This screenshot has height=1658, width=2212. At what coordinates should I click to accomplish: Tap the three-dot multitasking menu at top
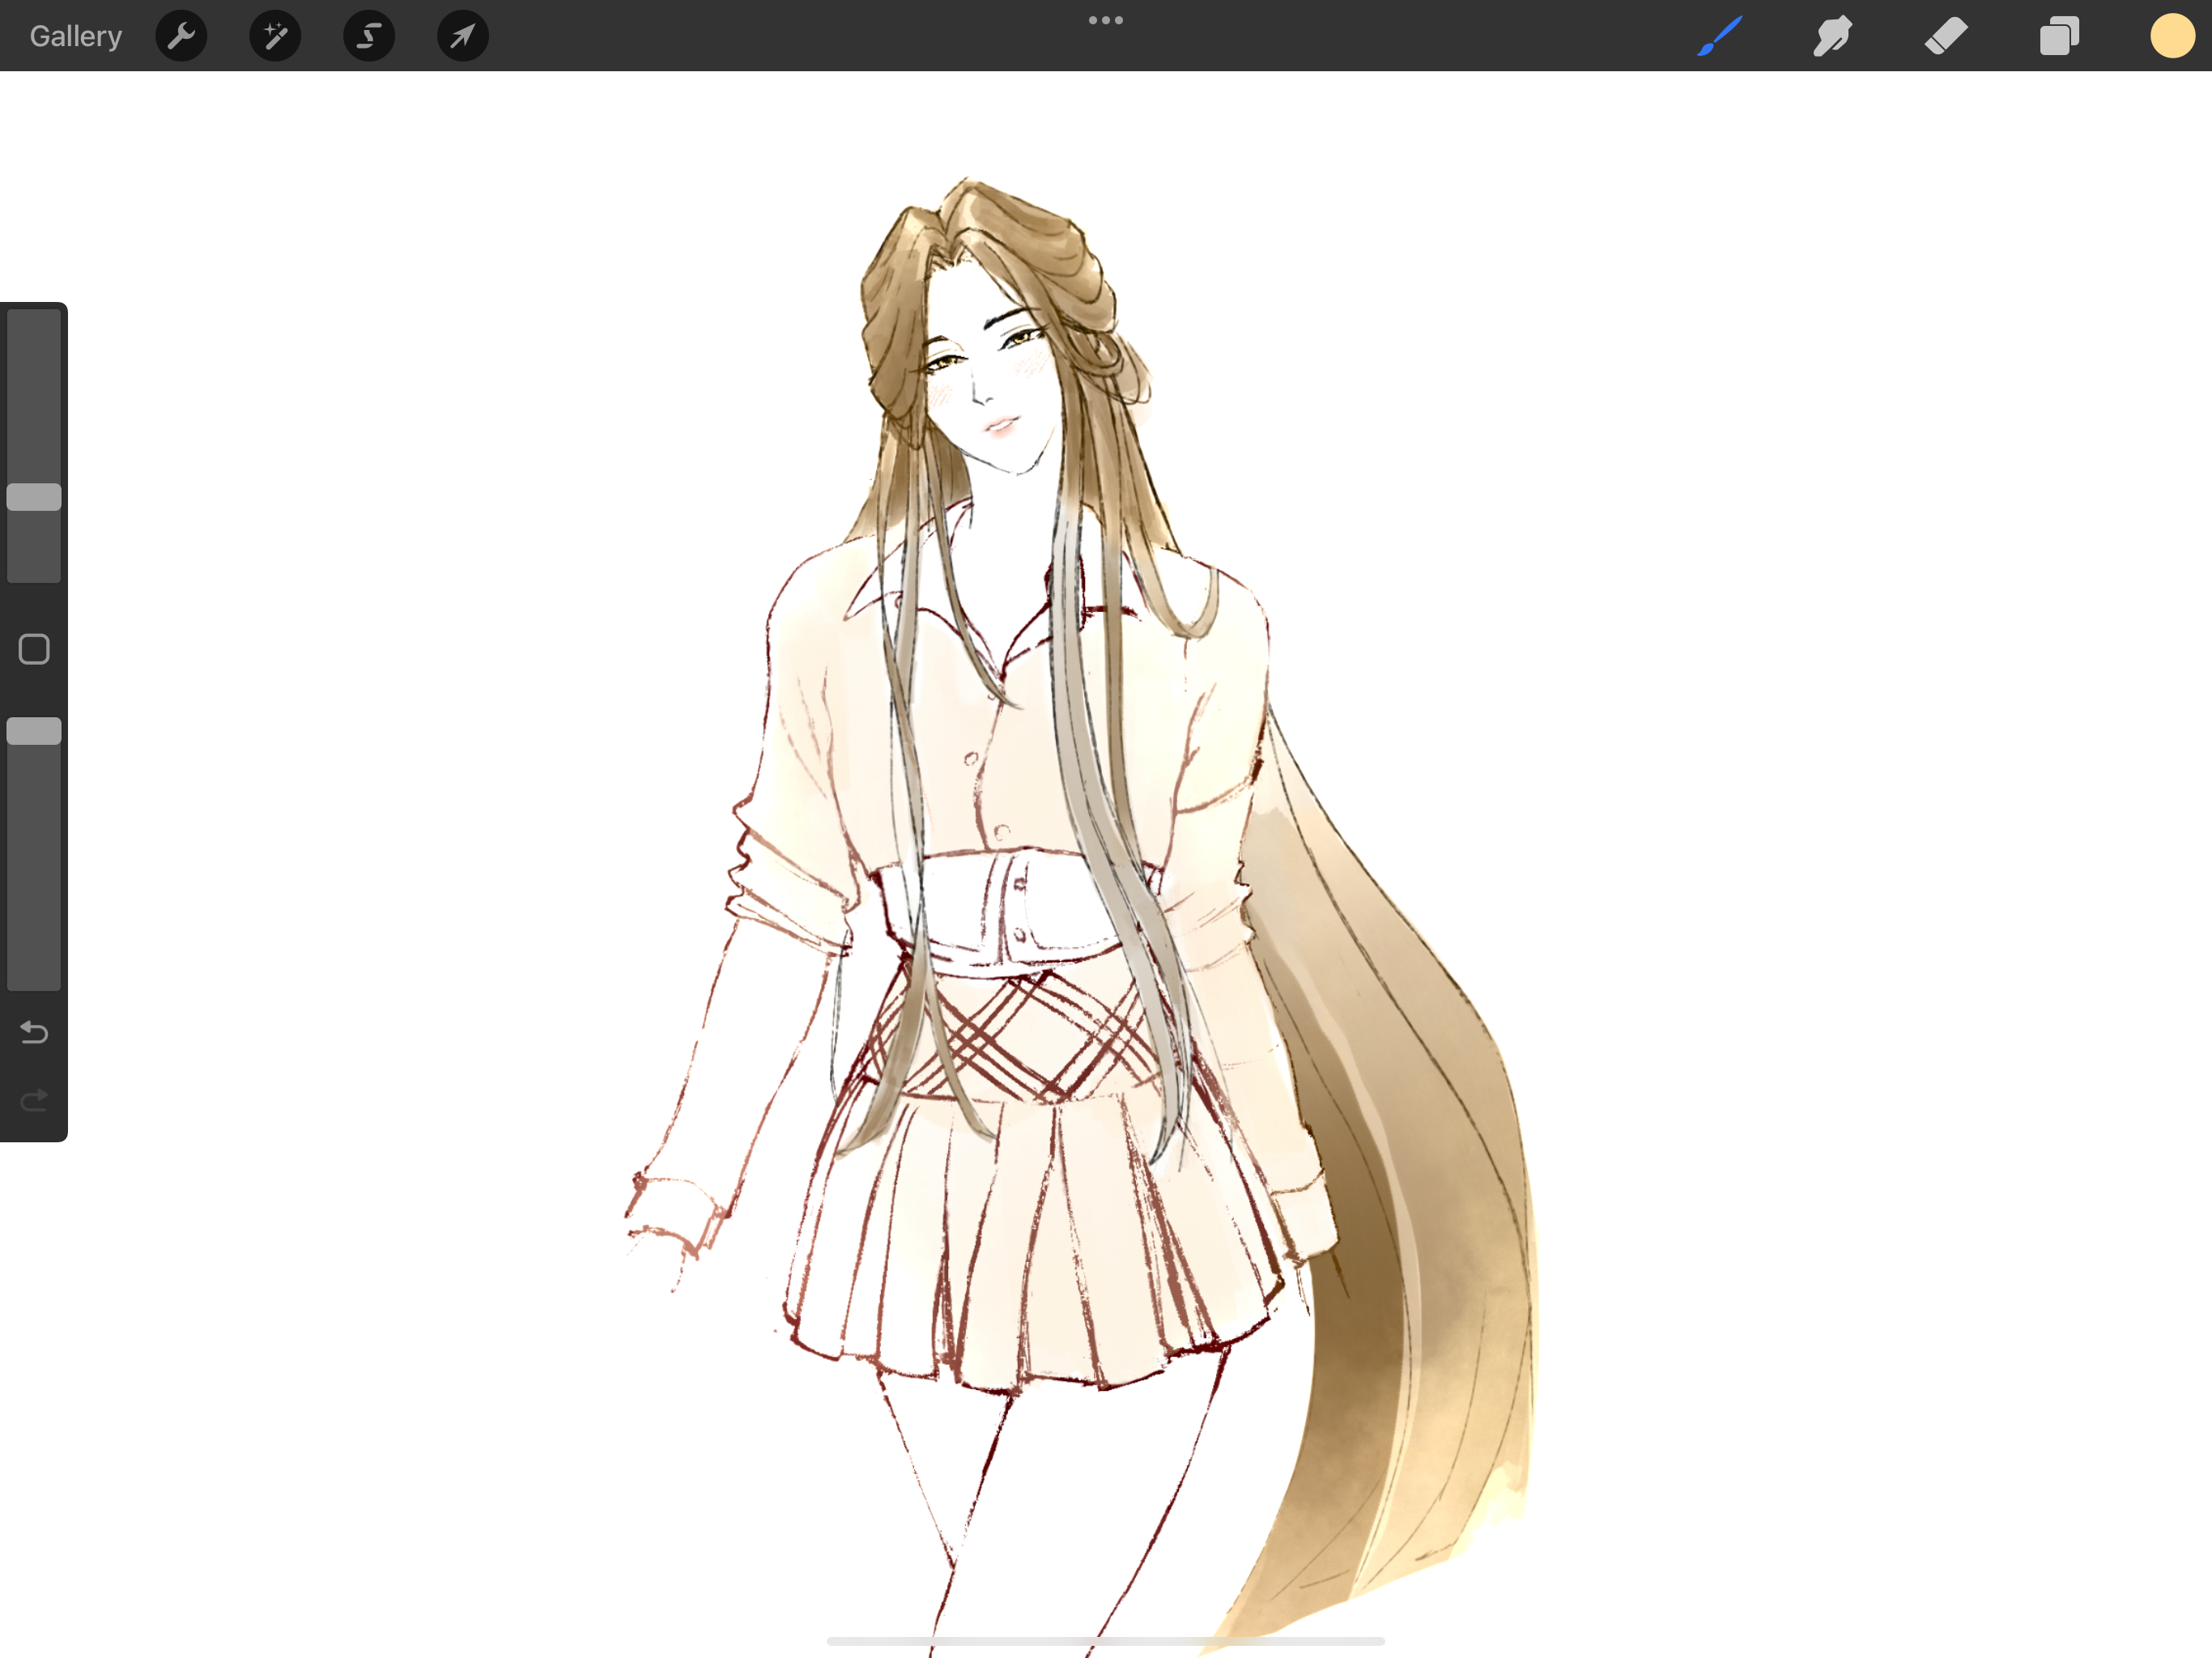(x=1106, y=20)
